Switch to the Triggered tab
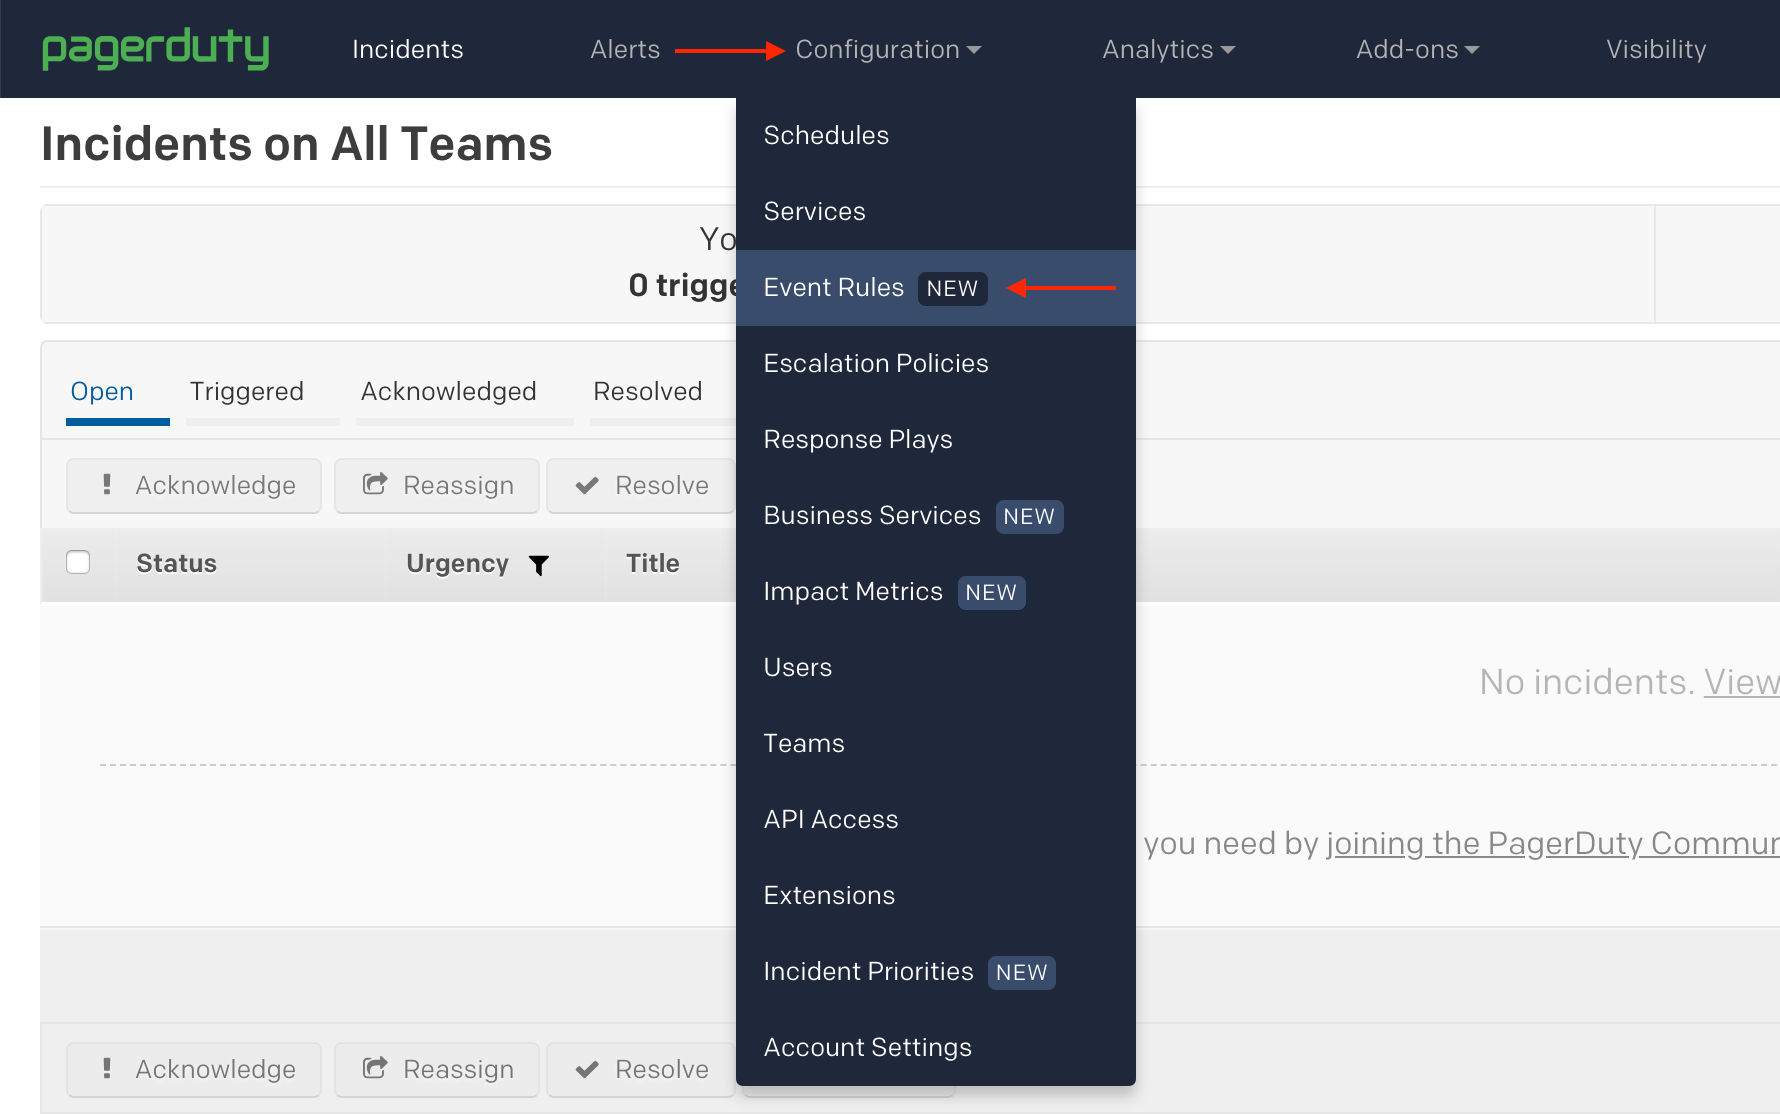The width and height of the screenshot is (1780, 1114). coord(246,391)
